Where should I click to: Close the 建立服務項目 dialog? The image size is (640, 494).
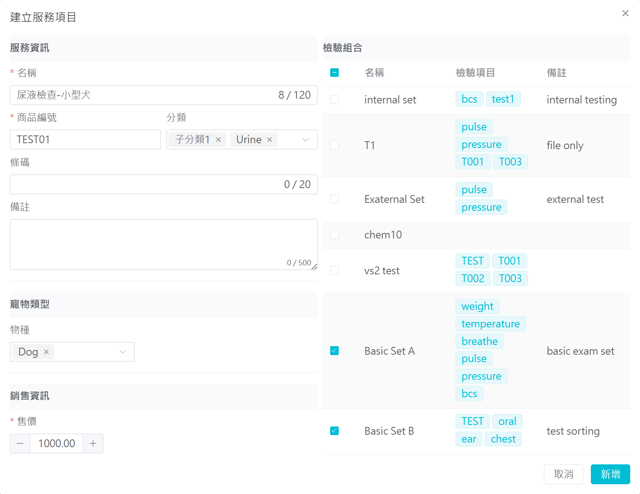tap(625, 13)
